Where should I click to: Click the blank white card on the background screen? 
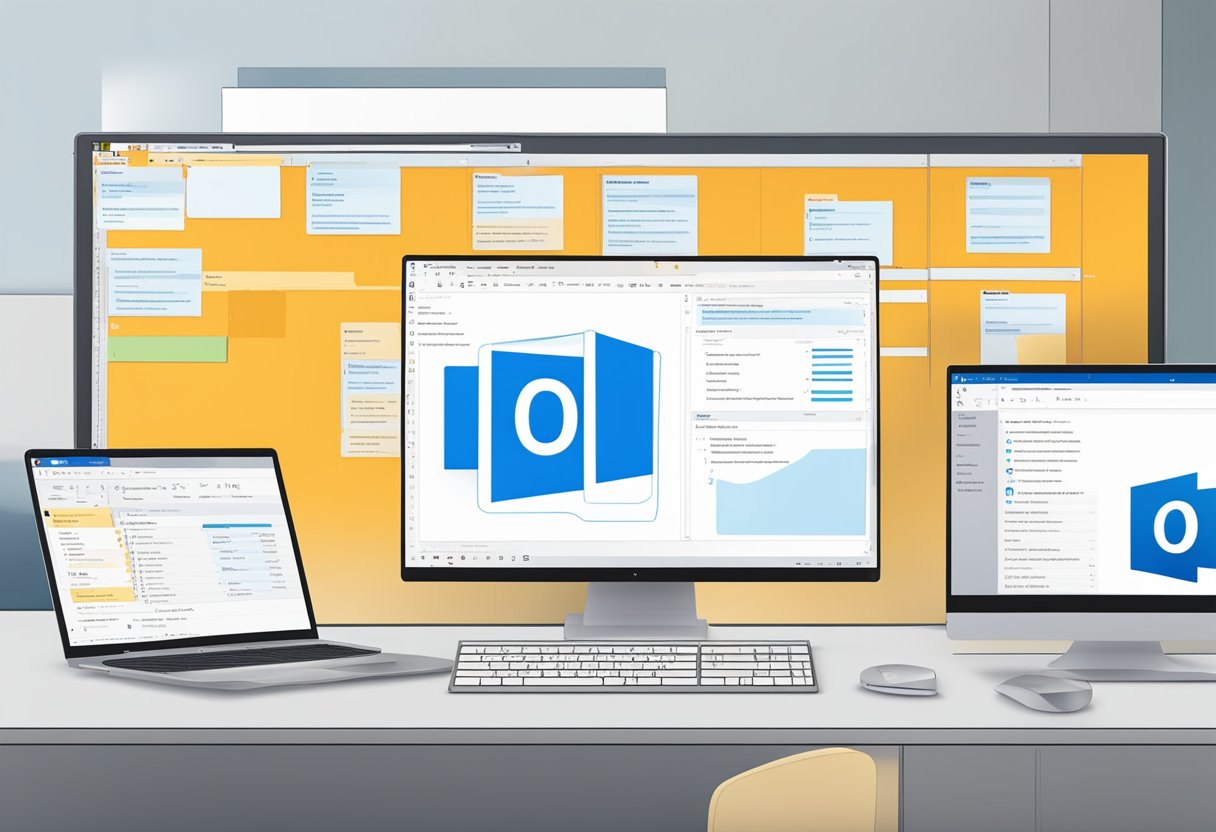pos(233,192)
